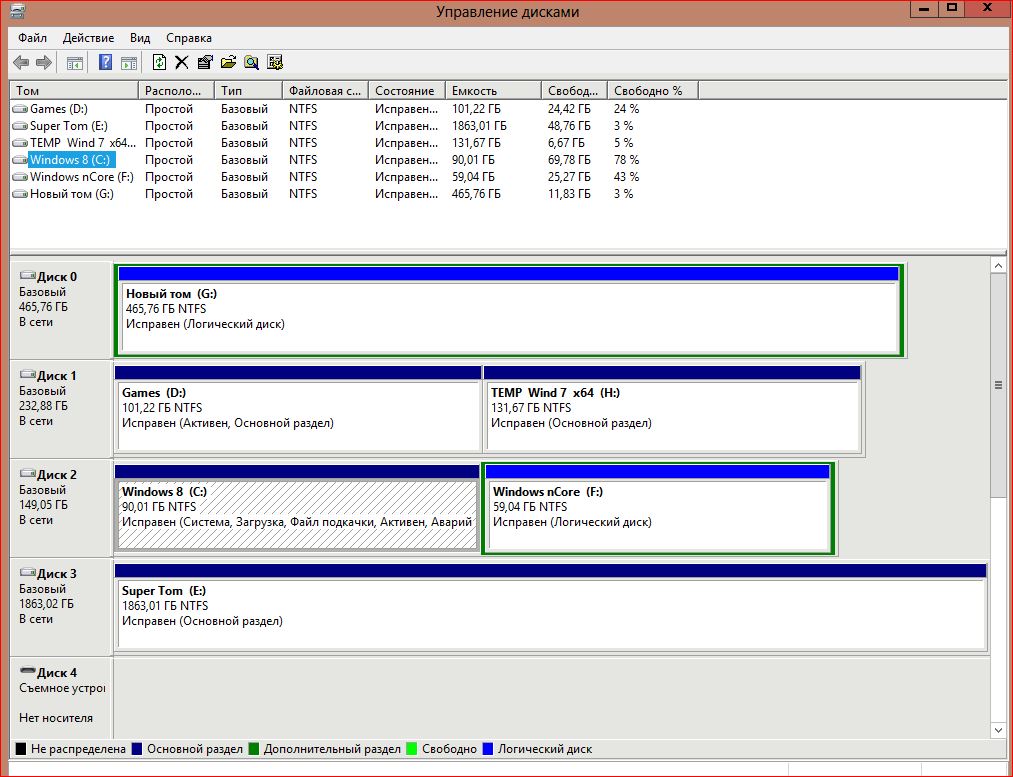The height and width of the screenshot is (777, 1013).
Task: Click the Forward arrow in the toolbar
Action: [43, 63]
